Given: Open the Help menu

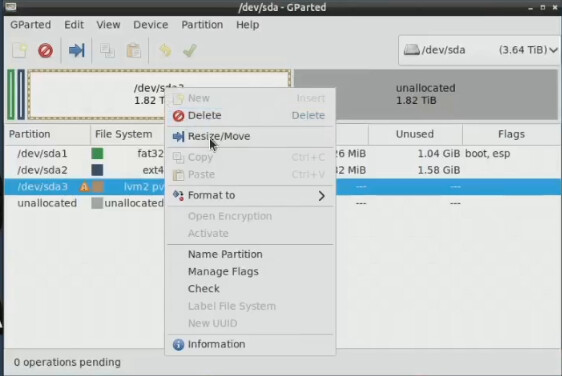Looking at the screenshot, I should 248,25.
